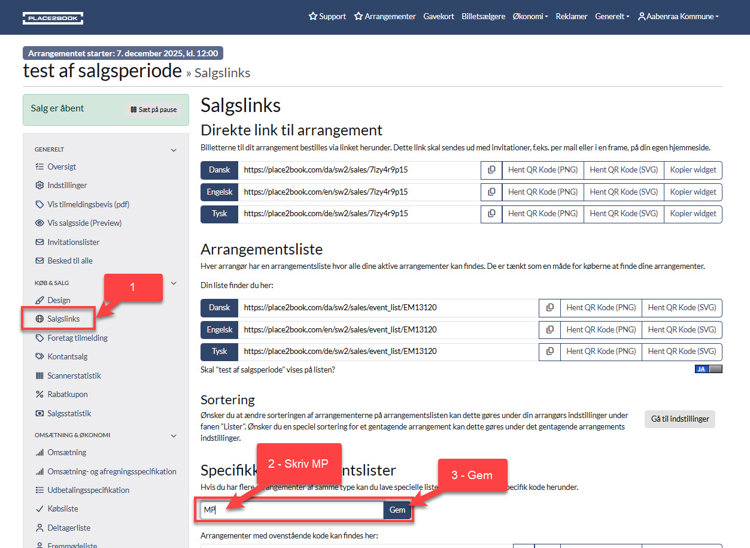The image size is (750, 548).
Task: Click the Gem button
Action: 397,510
